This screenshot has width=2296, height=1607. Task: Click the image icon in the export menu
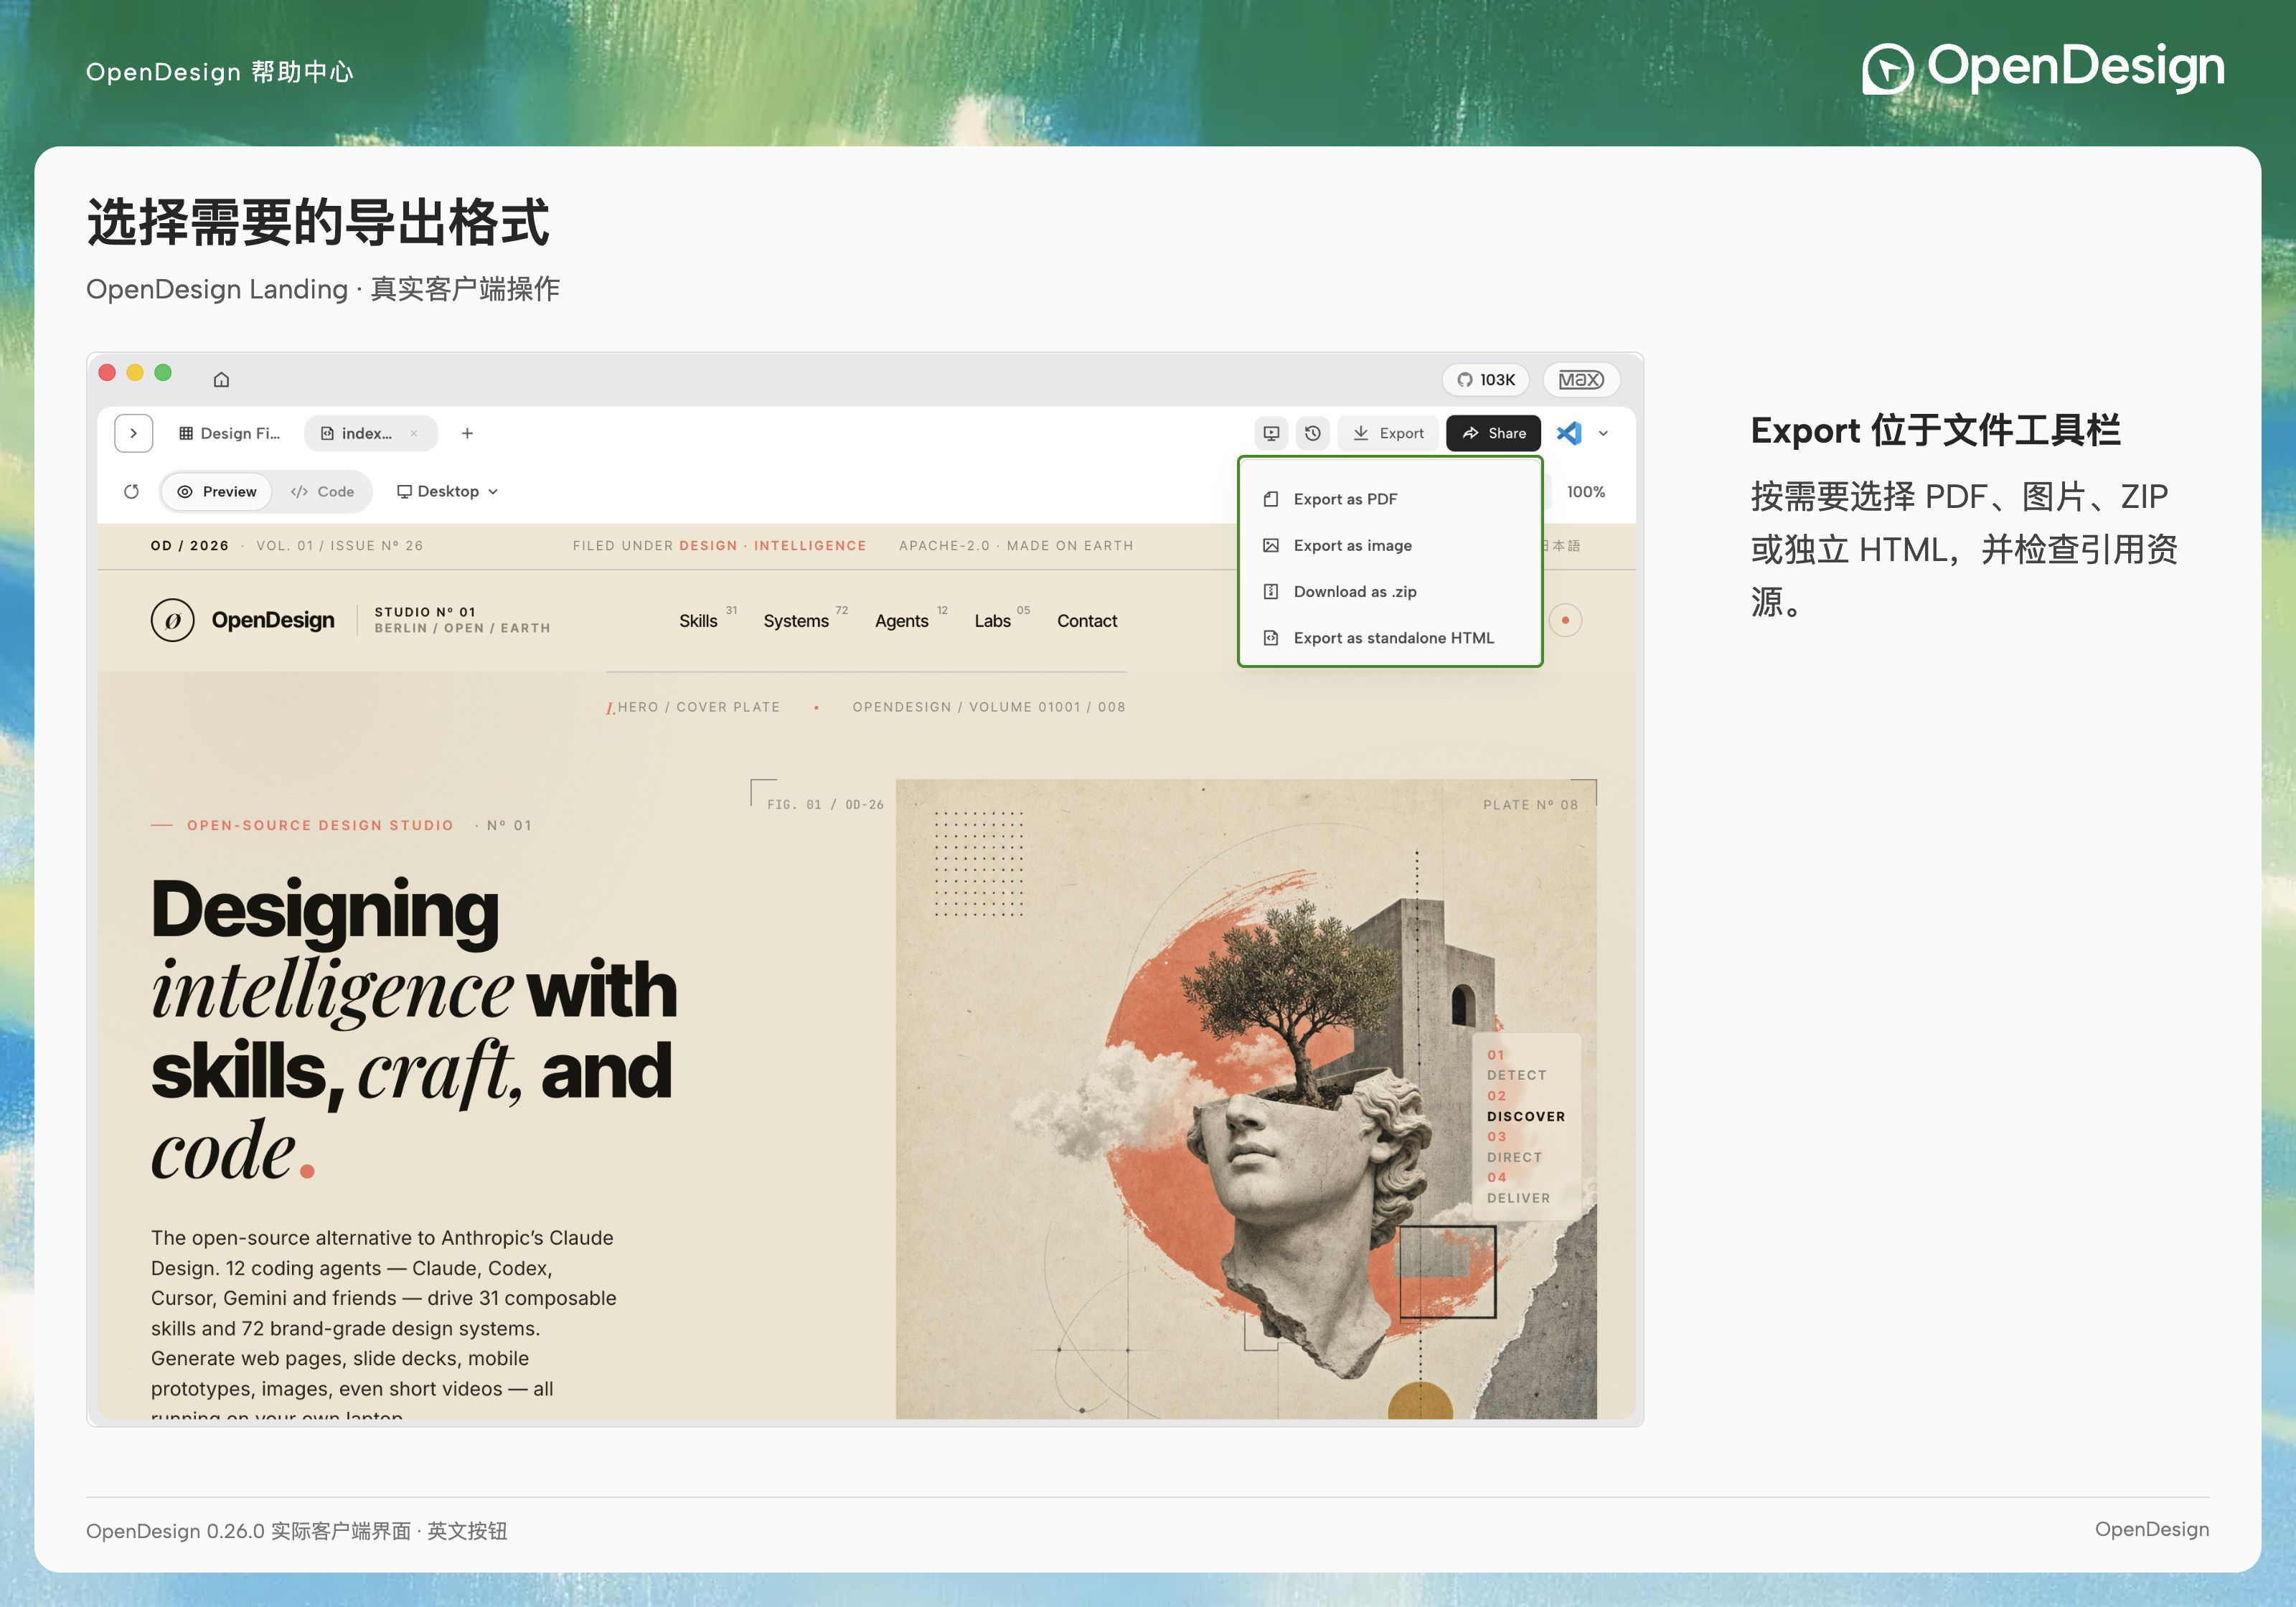point(1271,545)
